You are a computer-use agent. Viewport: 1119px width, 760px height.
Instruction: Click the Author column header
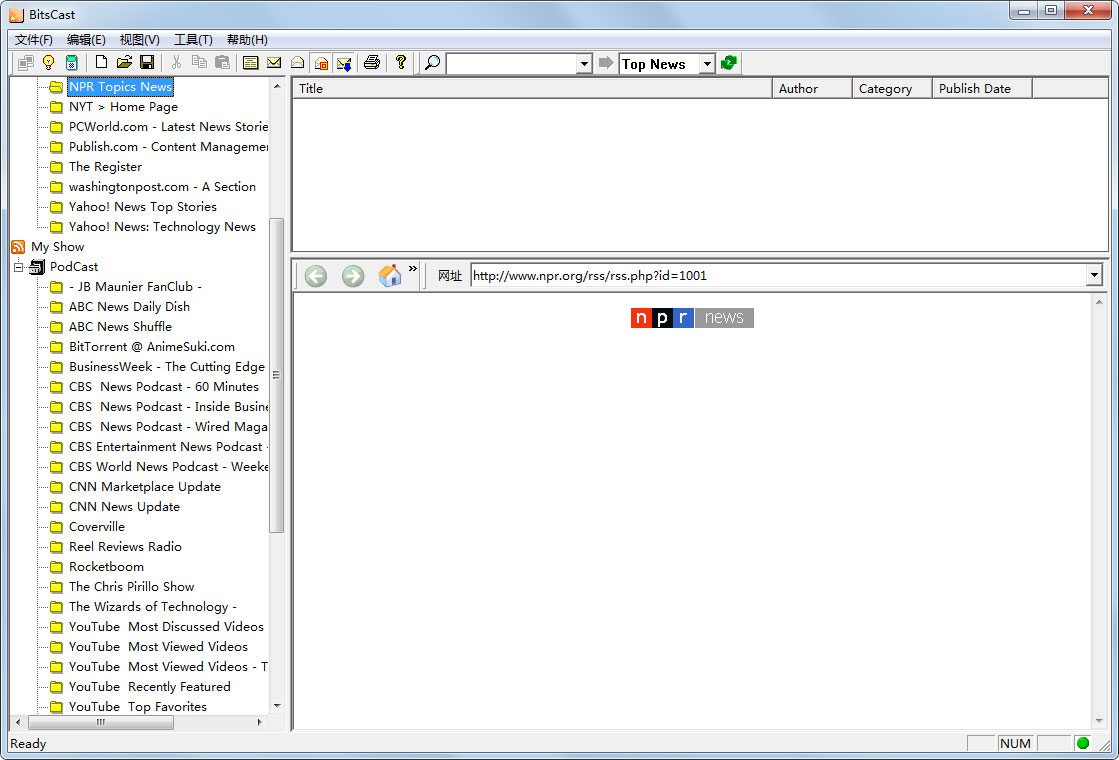[x=811, y=89]
